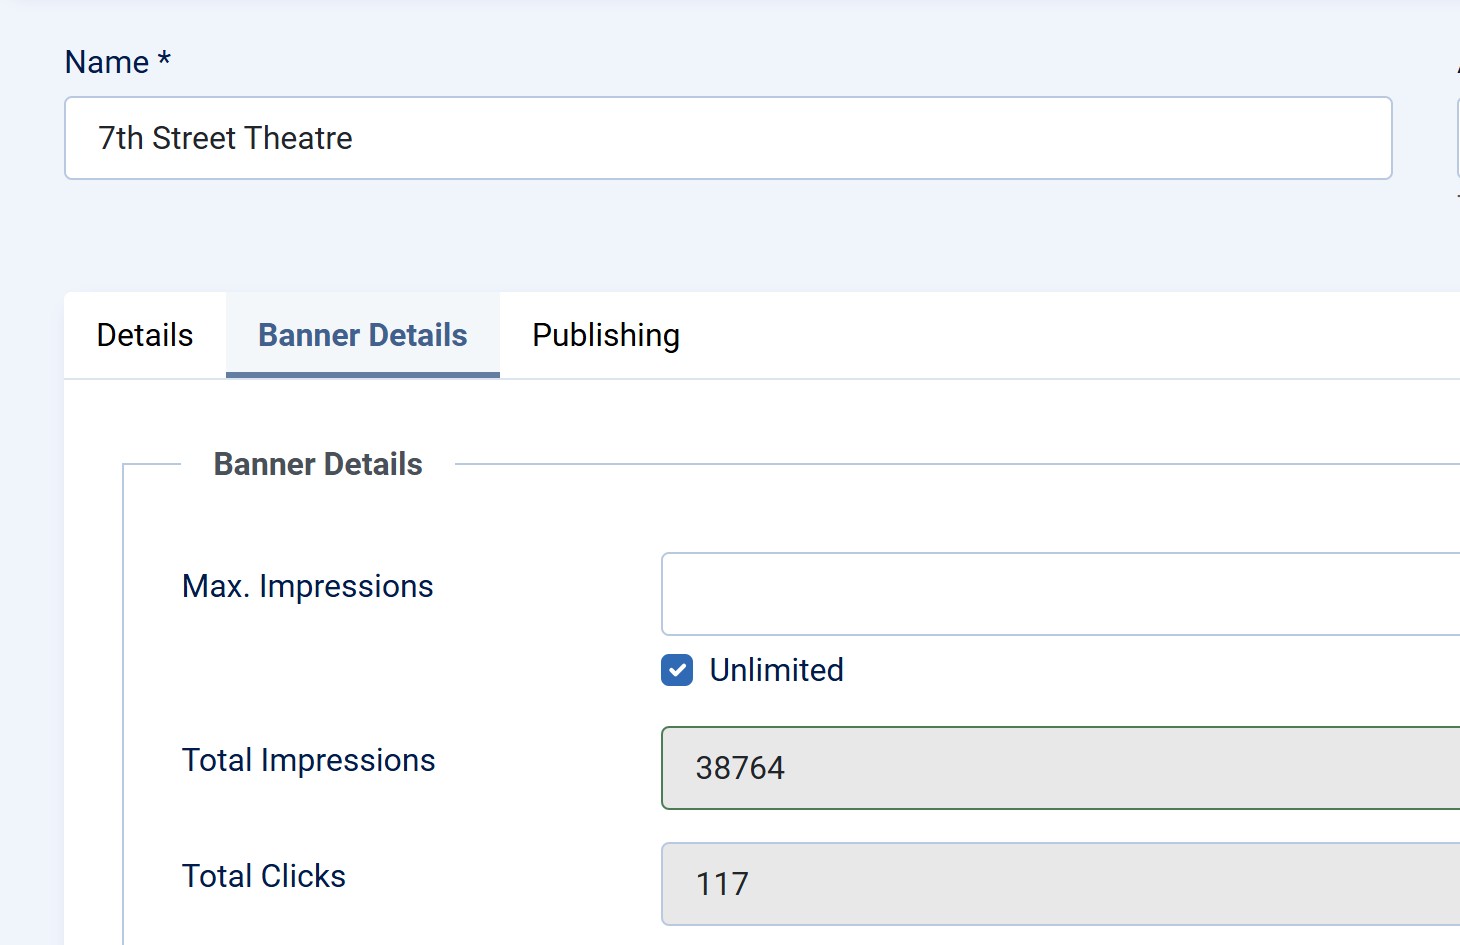Click the Max. Impressions label
Viewport: 1460px width, 945px height.
click(x=307, y=586)
